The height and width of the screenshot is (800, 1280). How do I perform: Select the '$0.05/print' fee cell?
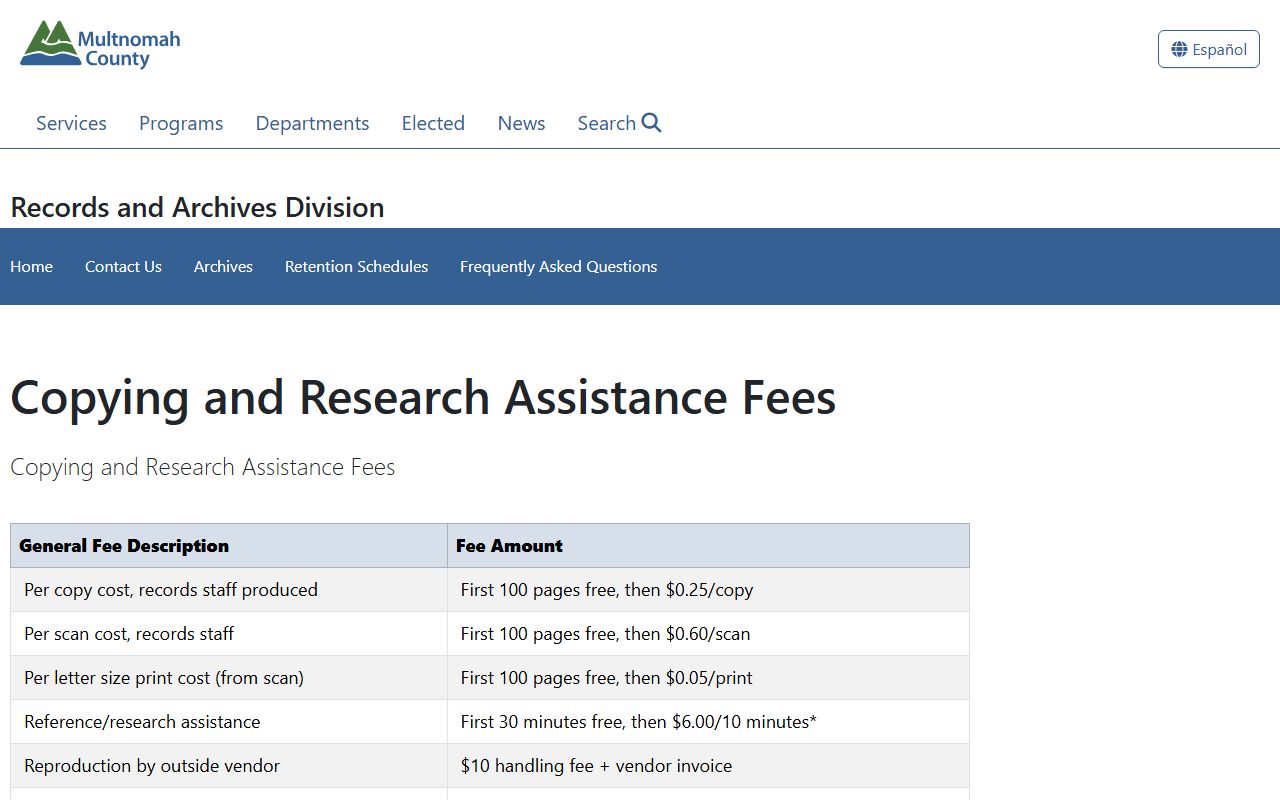click(708, 678)
